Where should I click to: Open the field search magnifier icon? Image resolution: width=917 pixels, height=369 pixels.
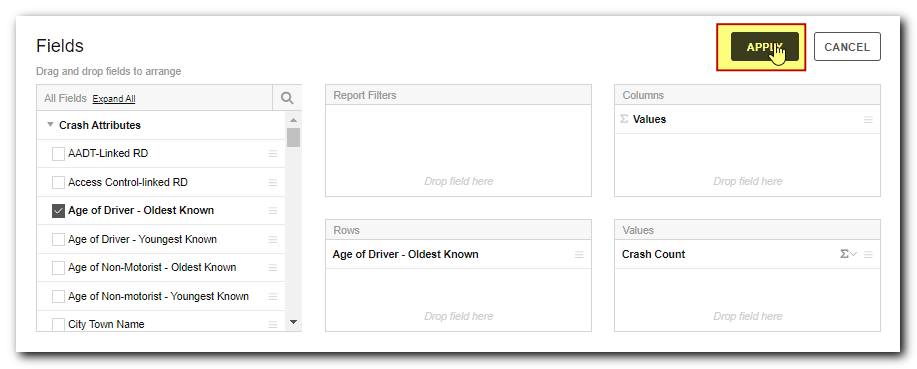pos(287,98)
